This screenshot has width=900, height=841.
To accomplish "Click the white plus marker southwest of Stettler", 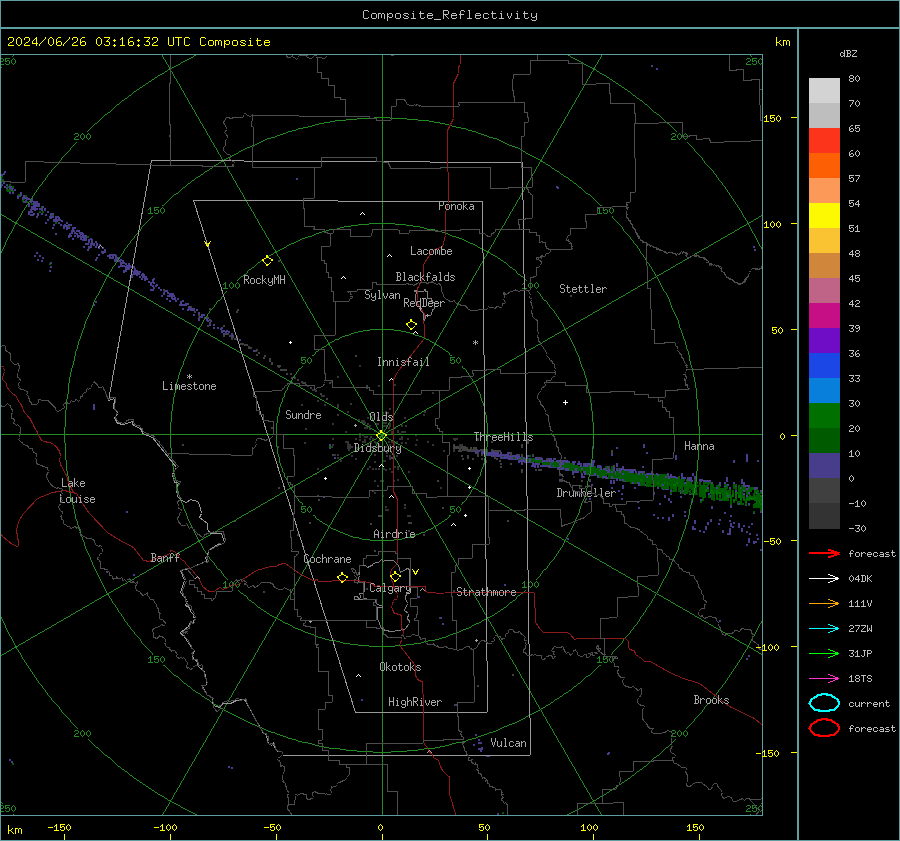I will pyautogui.click(x=565, y=402).
